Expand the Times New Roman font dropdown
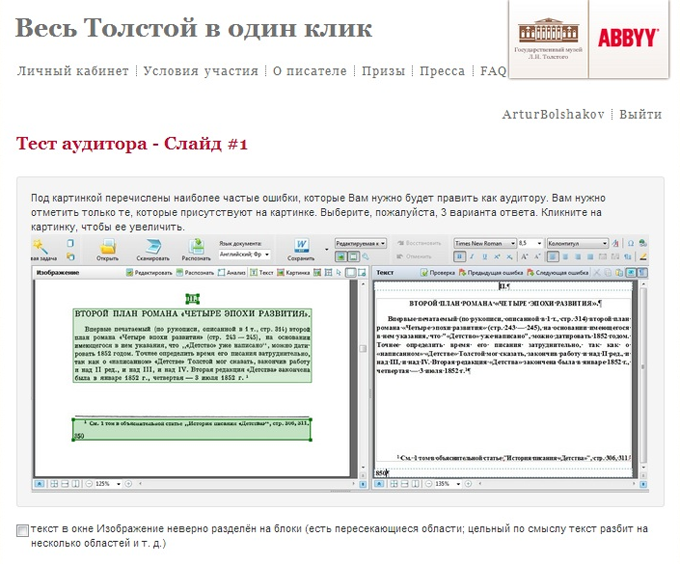This screenshot has height=564, width=680. pos(484,243)
